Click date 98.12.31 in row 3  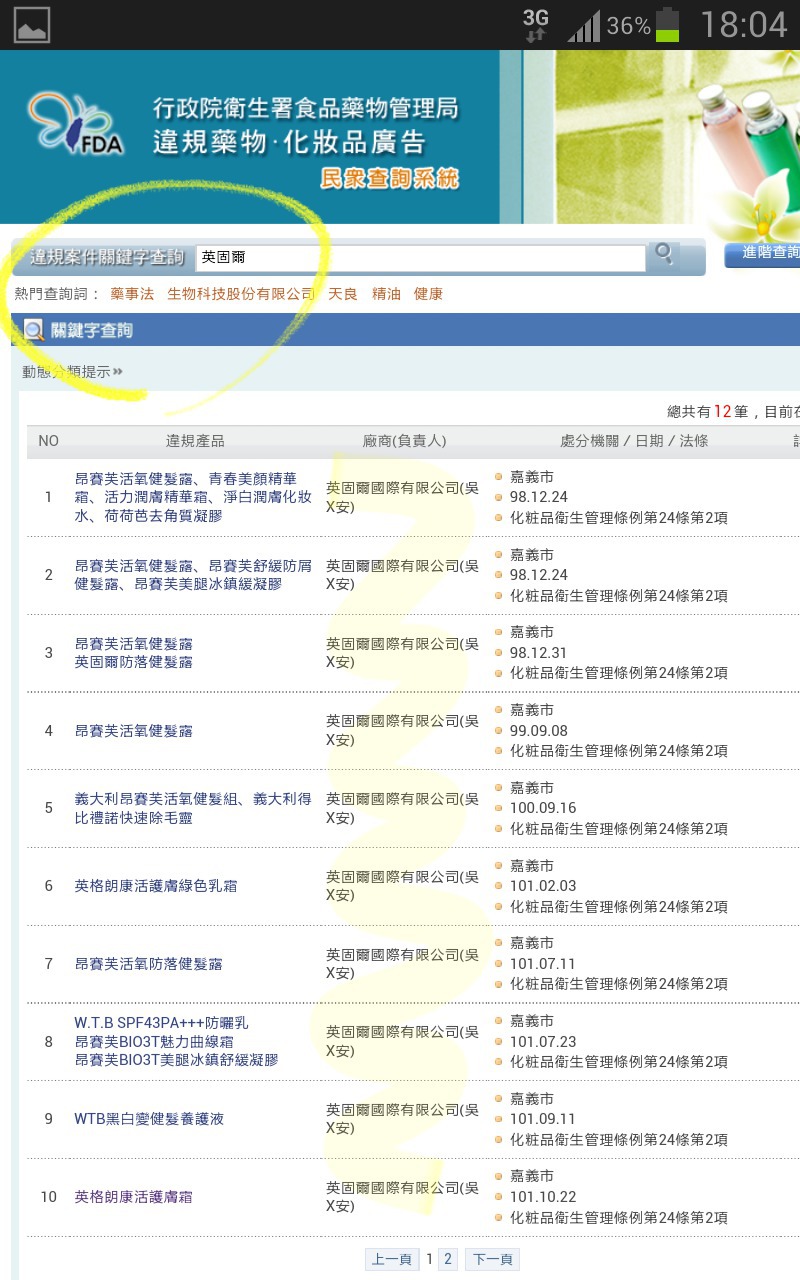pyautogui.click(x=538, y=653)
